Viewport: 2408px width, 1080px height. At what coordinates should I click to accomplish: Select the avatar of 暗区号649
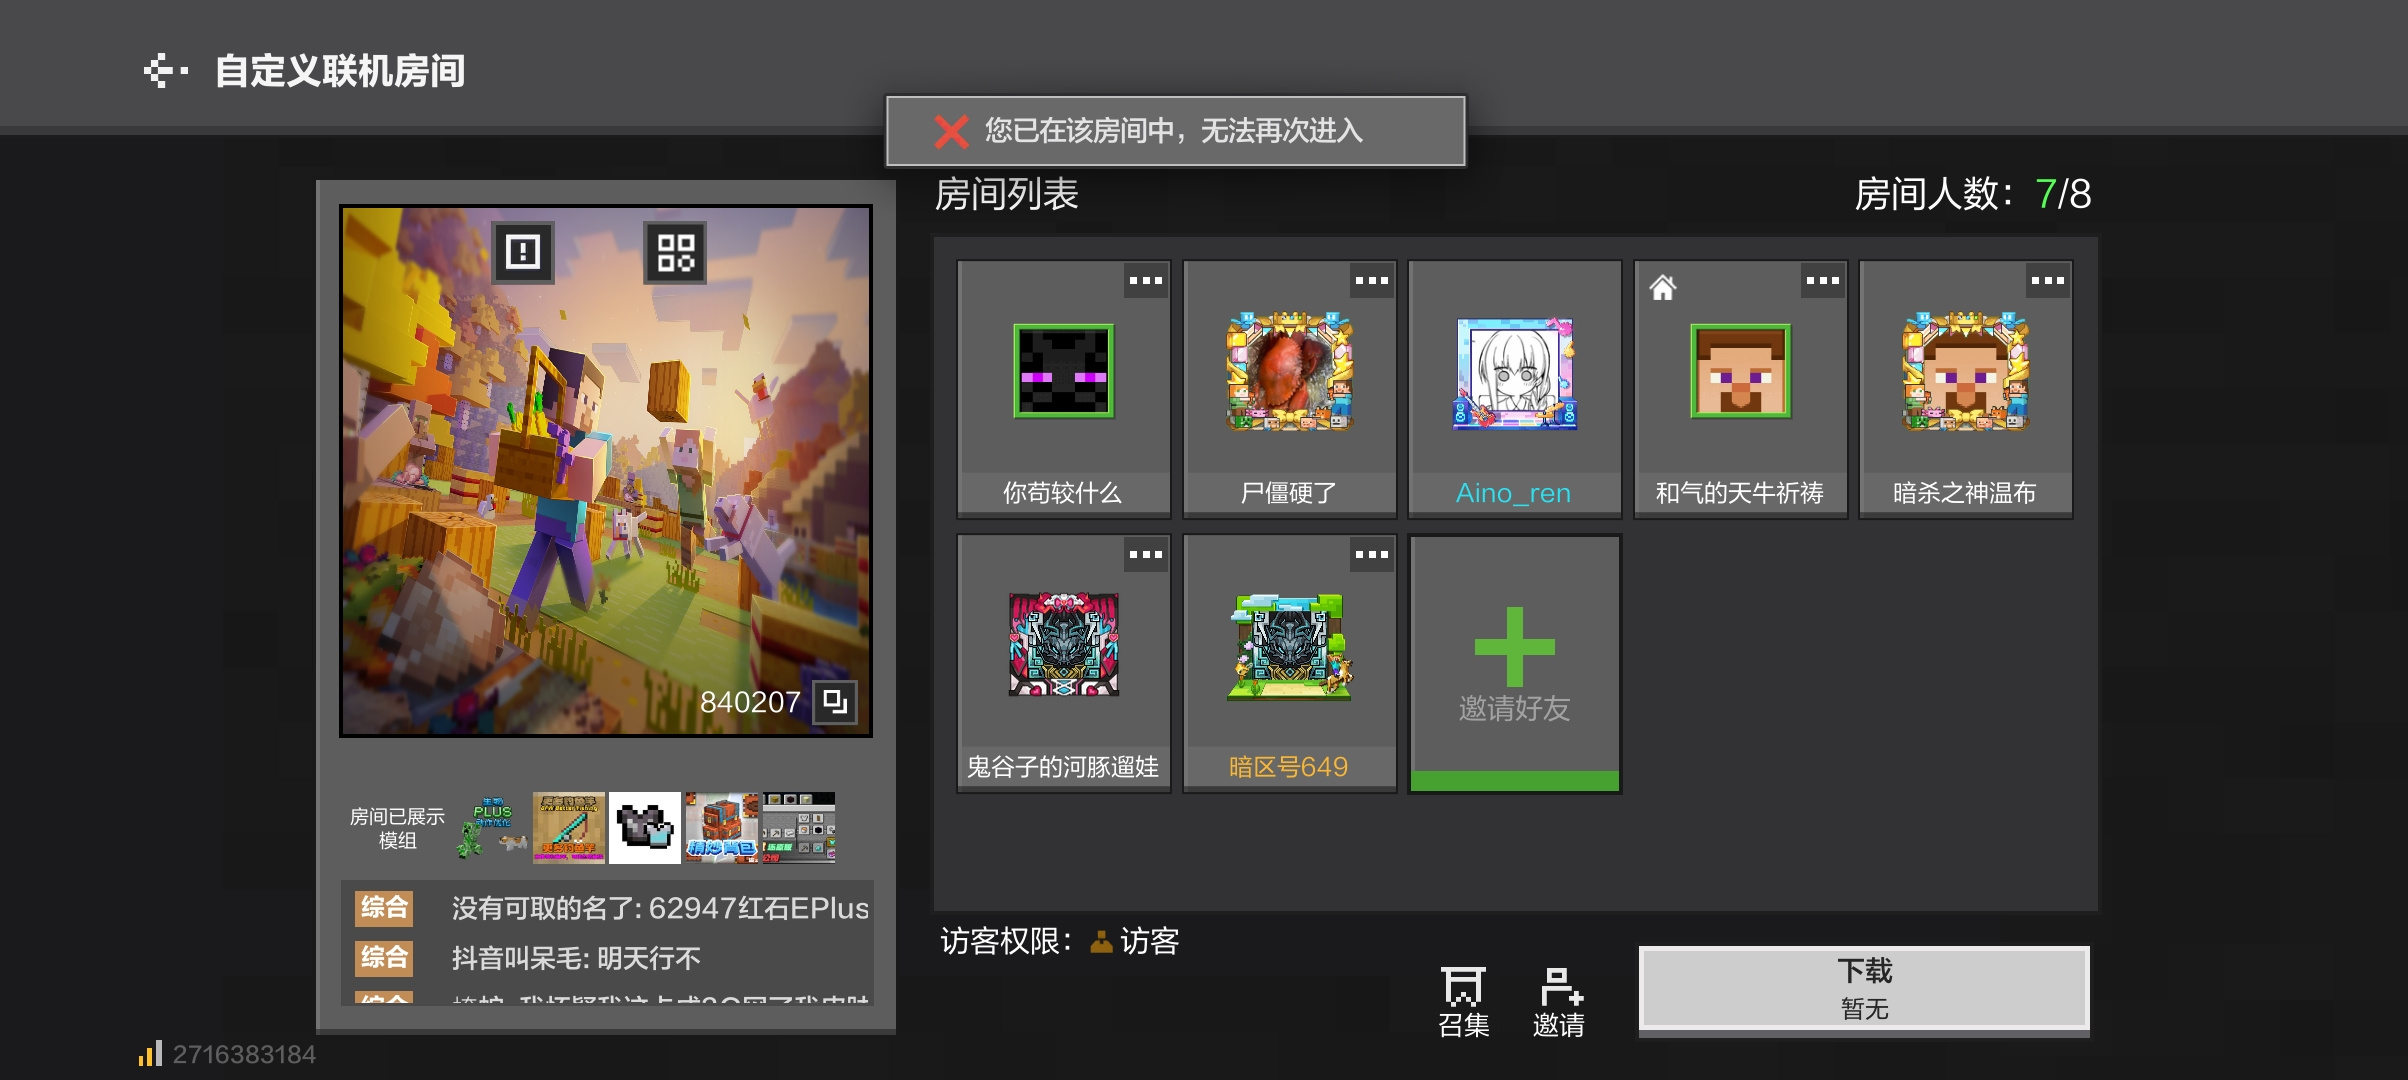[1289, 646]
